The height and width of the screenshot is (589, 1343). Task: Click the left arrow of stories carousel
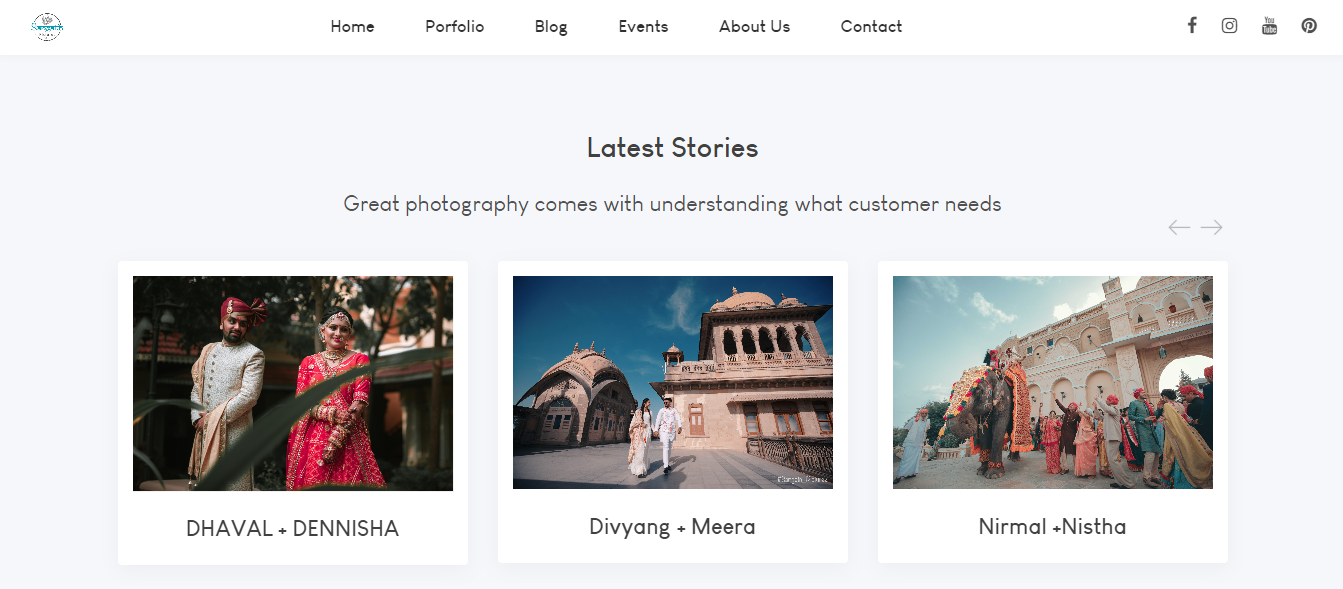click(x=1179, y=228)
